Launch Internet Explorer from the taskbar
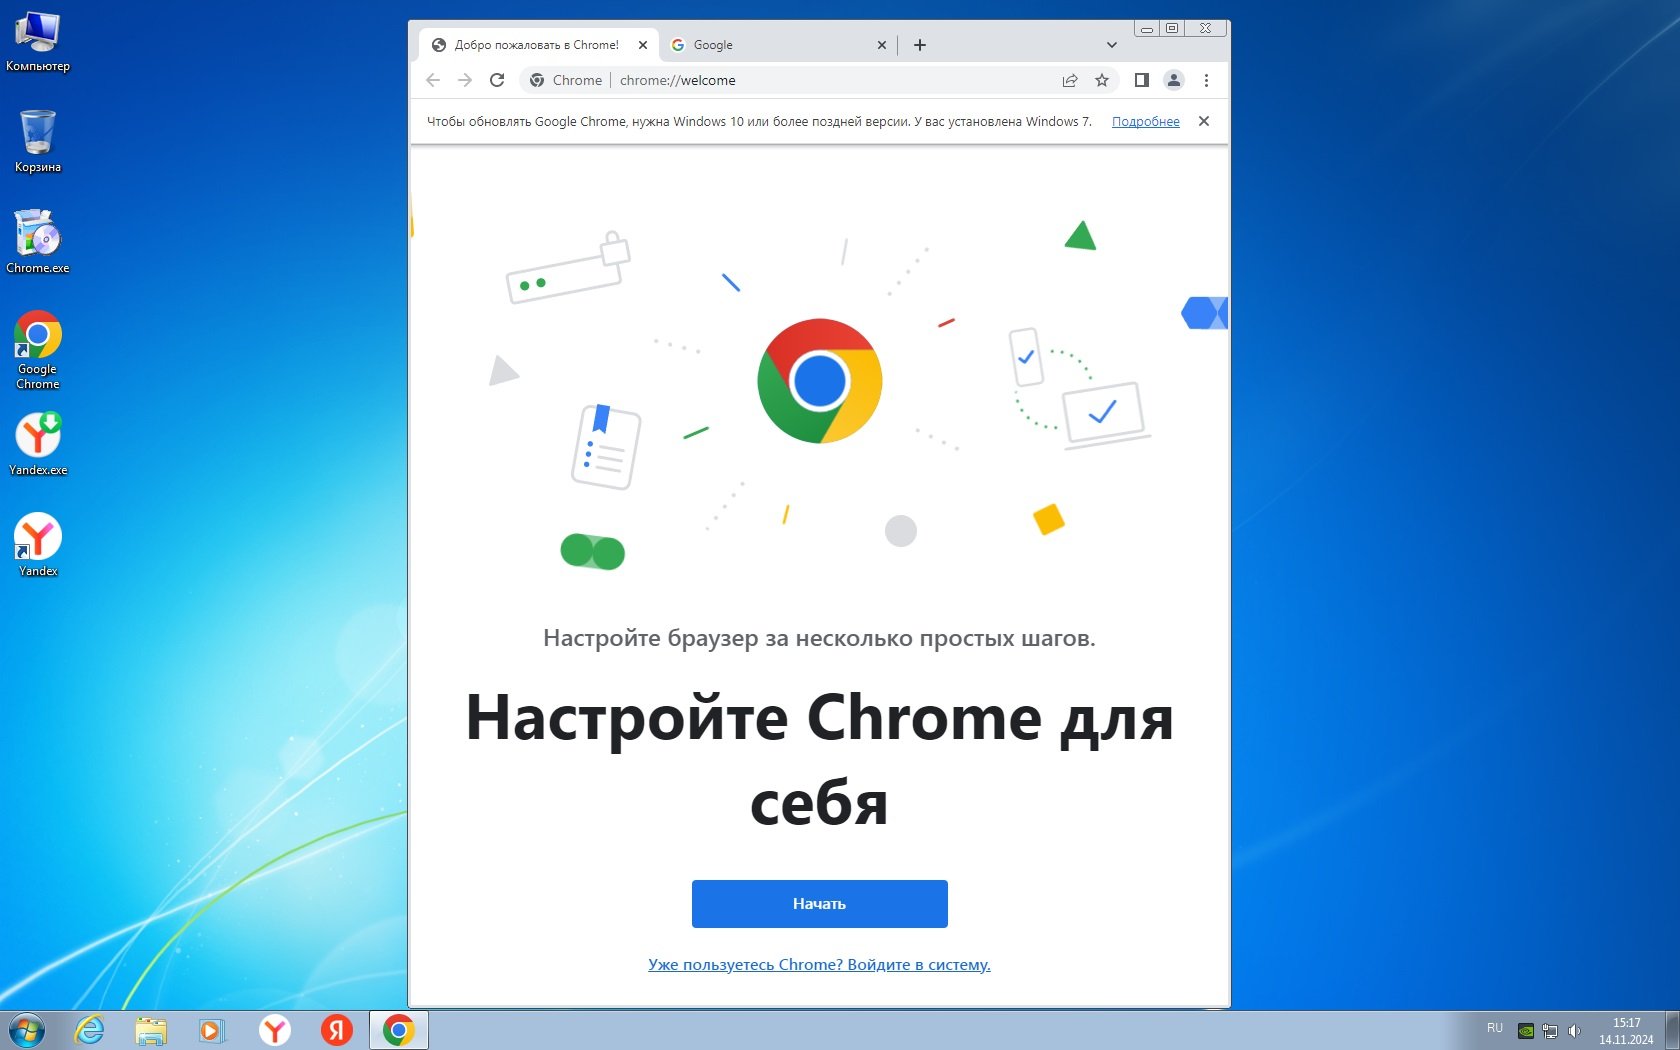1680x1050 pixels. click(x=90, y=1030)
